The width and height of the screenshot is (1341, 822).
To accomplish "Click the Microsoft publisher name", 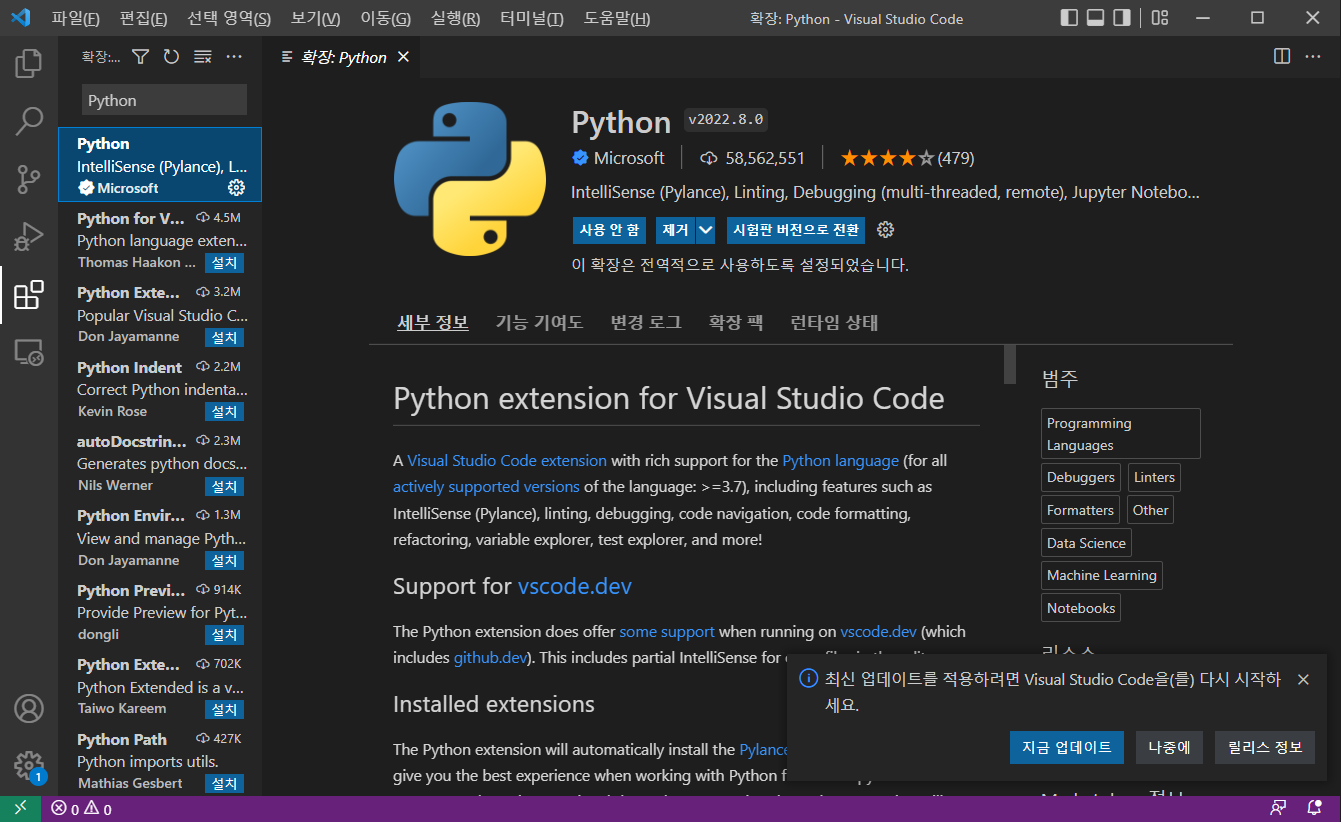I will [629, 158].
